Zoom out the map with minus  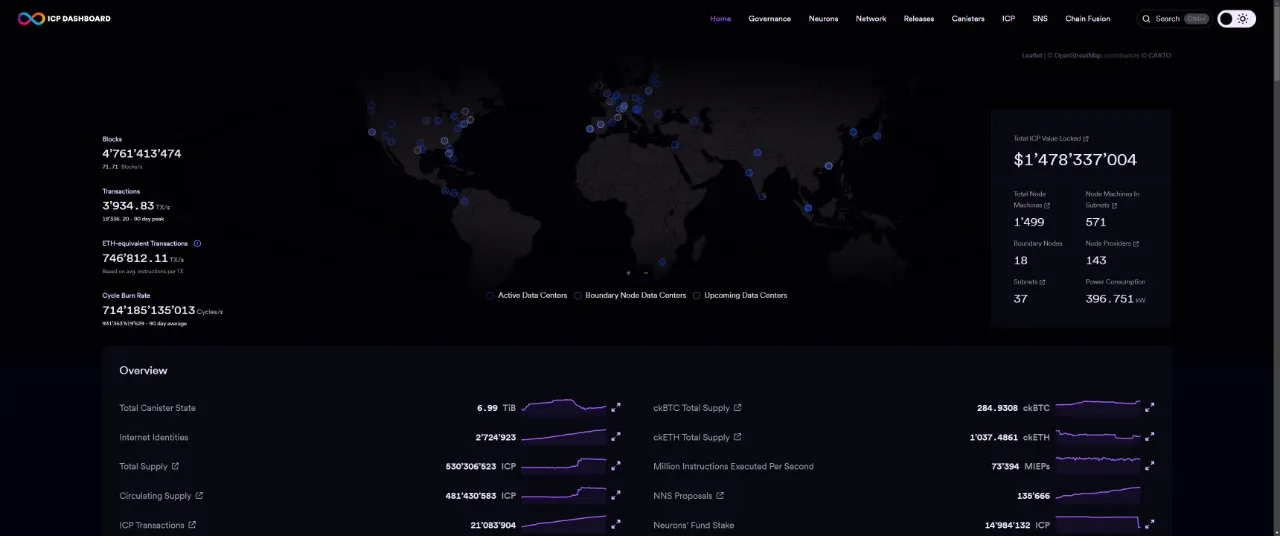646,272
